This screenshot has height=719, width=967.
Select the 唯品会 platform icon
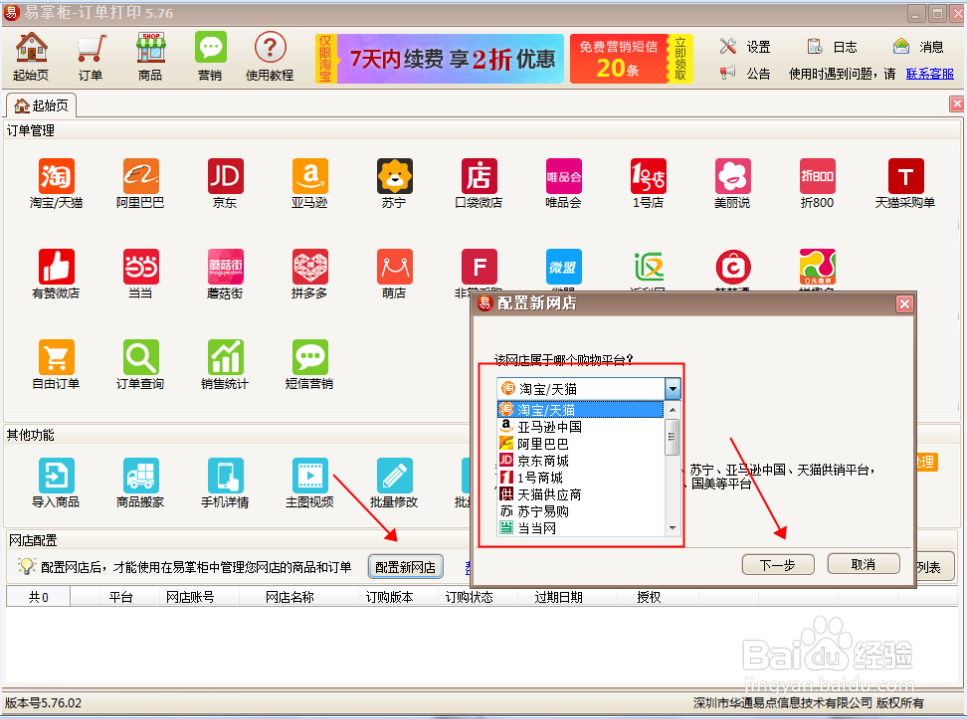click(x=564, y=176)
